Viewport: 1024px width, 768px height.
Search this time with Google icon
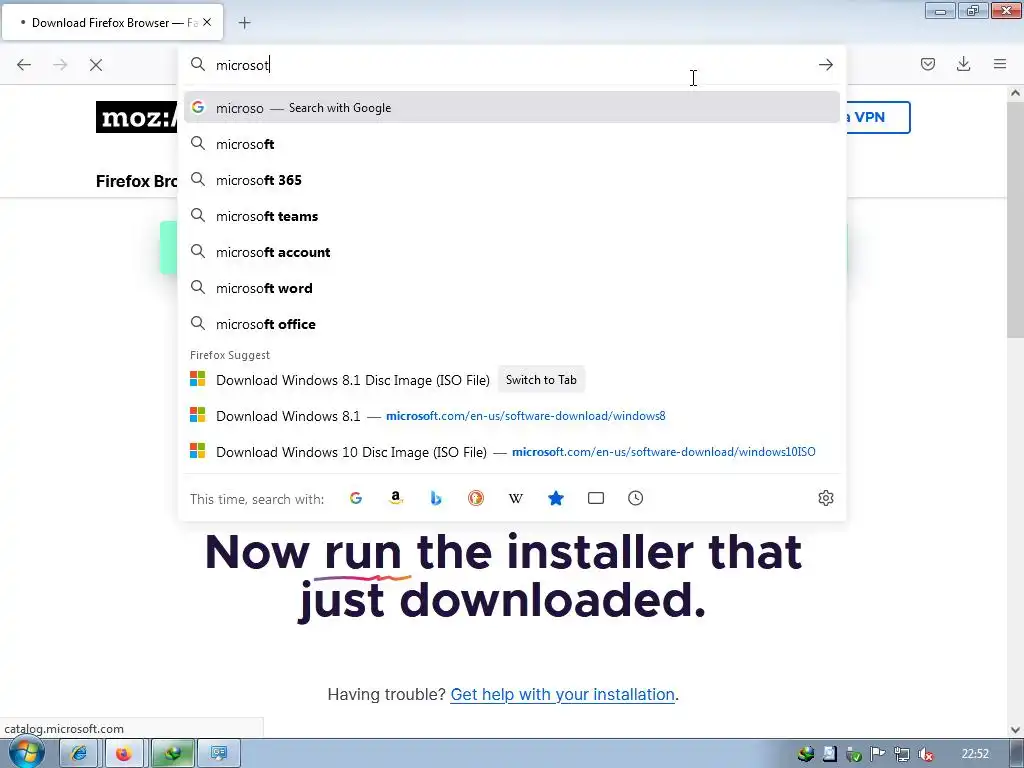(x=356, y=498)
